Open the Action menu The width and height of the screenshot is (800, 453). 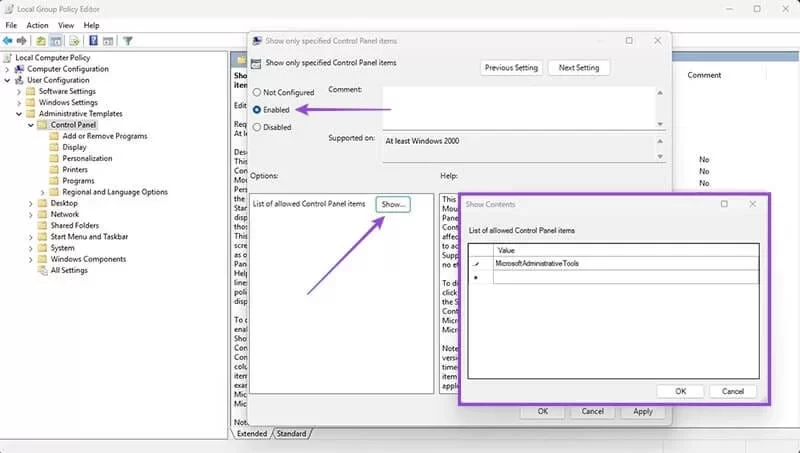pos(37,25)
